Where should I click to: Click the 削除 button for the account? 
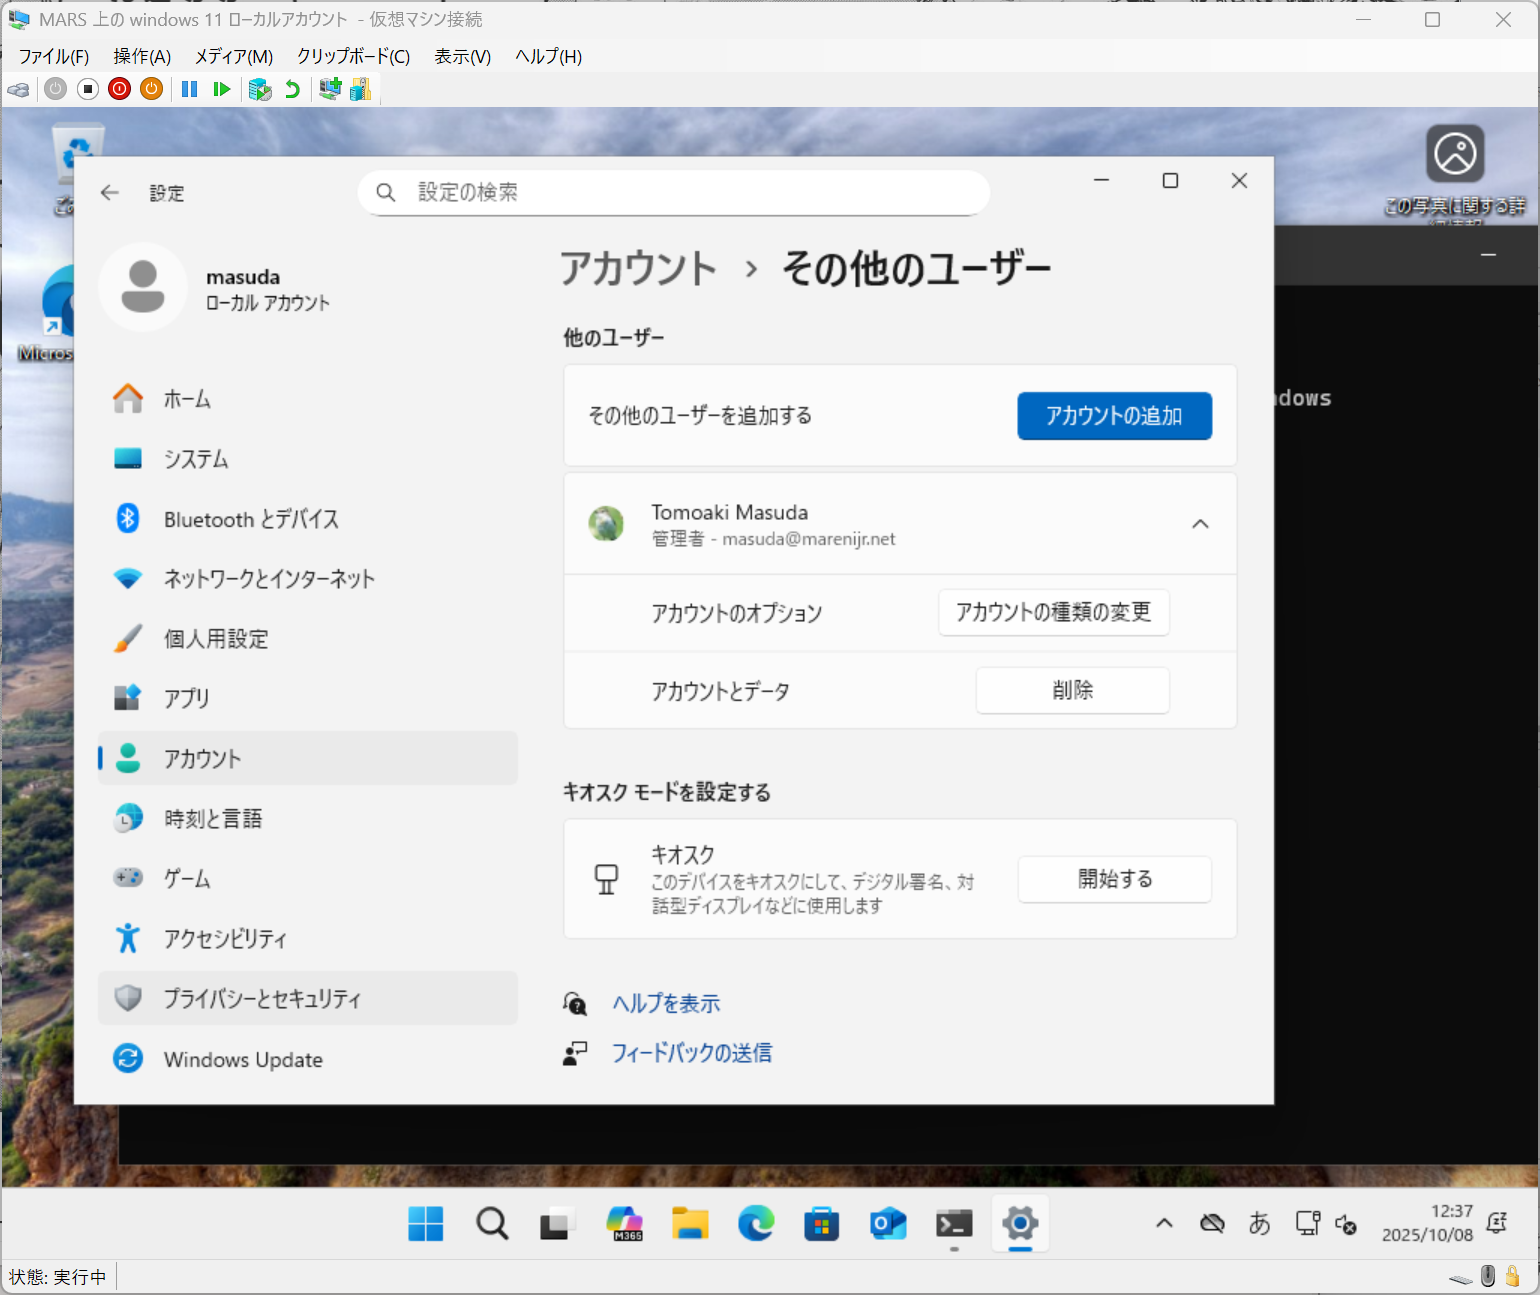pyautogui.click(x=1072, y=690)
